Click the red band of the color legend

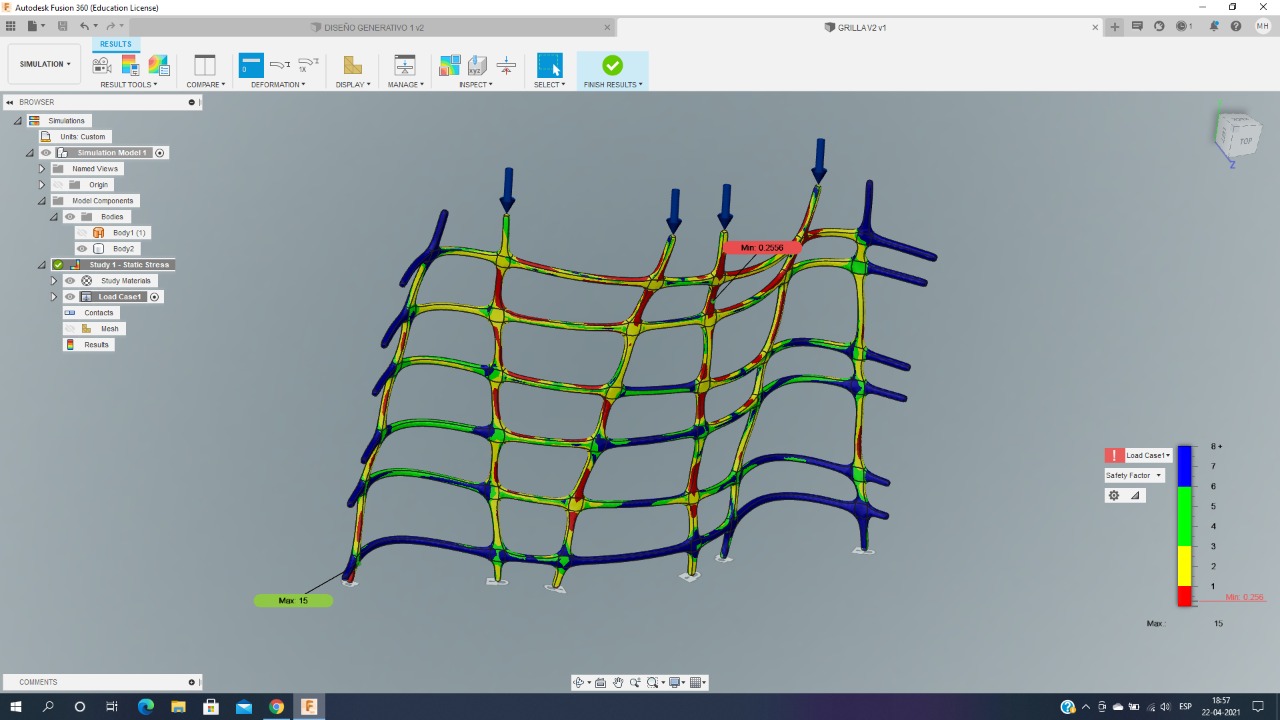point(1184,596)
